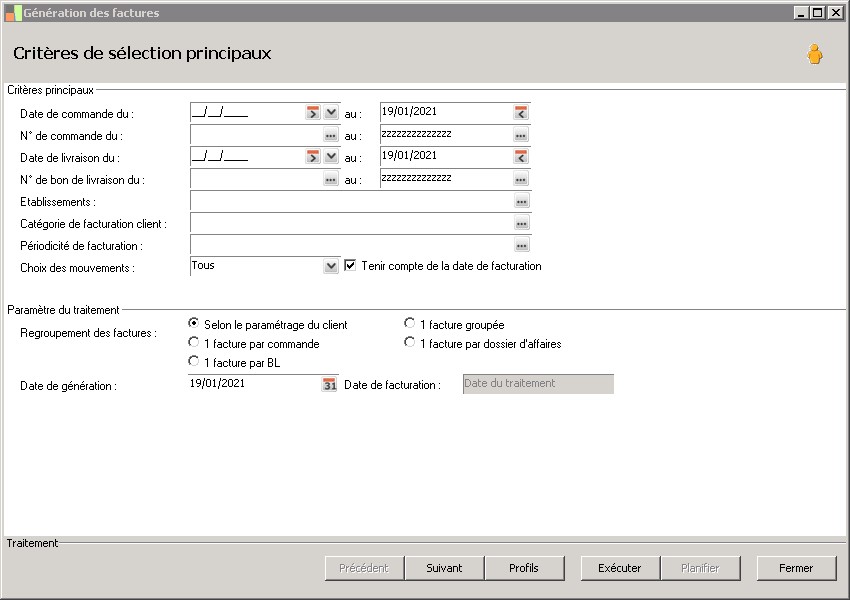
Task: Toggle 'Tenir compte de la date de facturation' checkbox
Action: (350, 266)
